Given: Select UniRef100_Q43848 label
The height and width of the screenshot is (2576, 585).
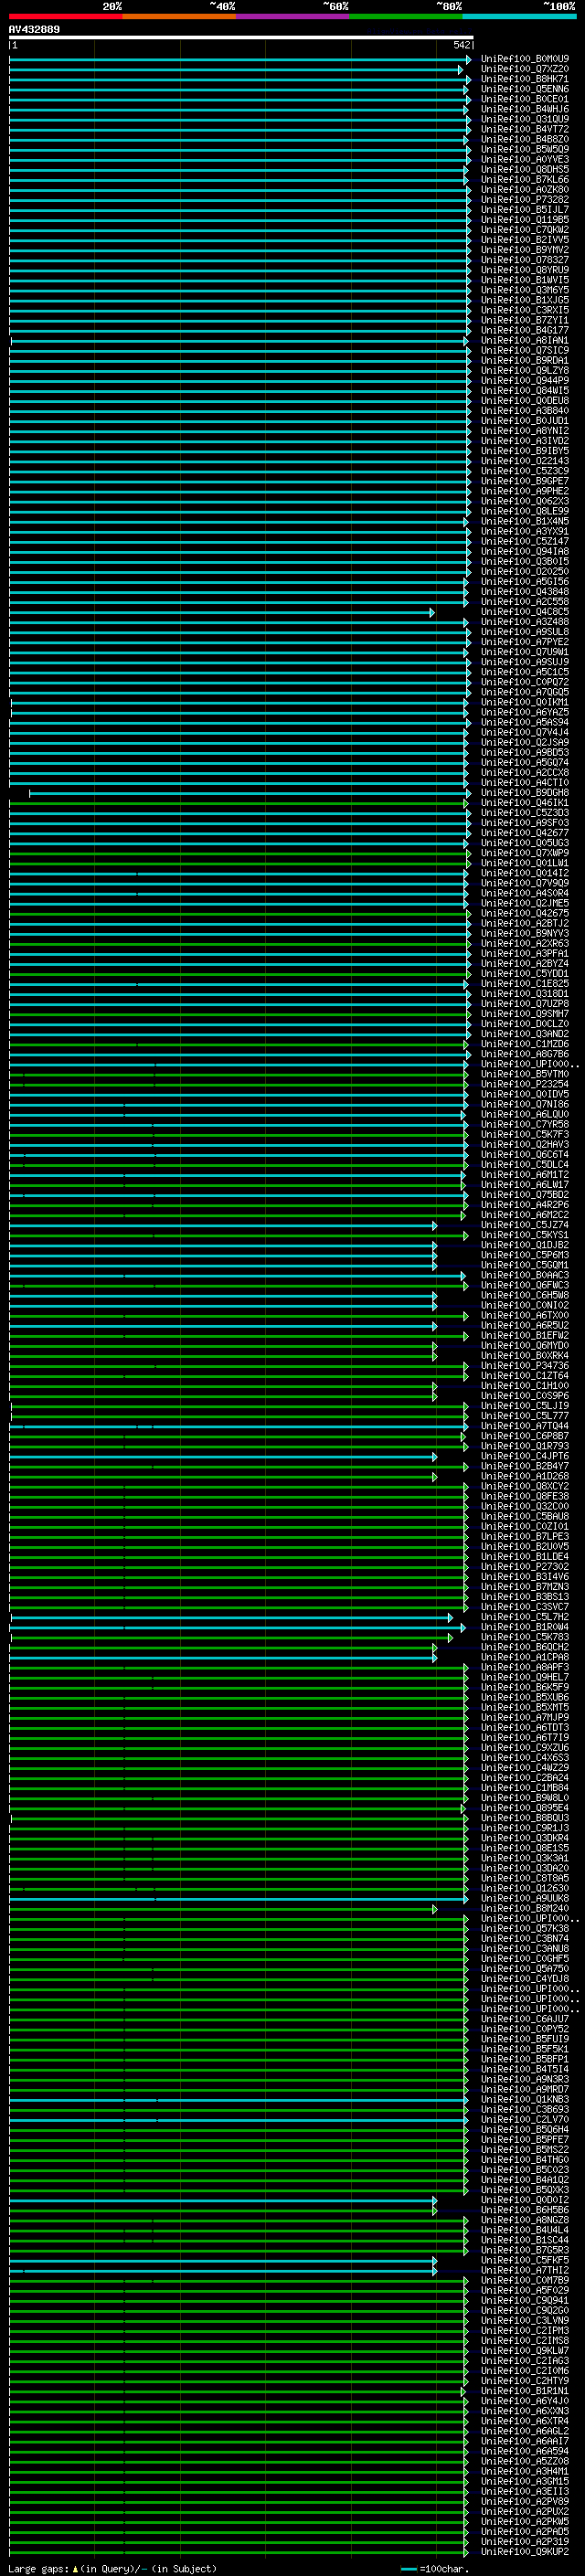Looking at the screenshot, I should tap(524, 592).
